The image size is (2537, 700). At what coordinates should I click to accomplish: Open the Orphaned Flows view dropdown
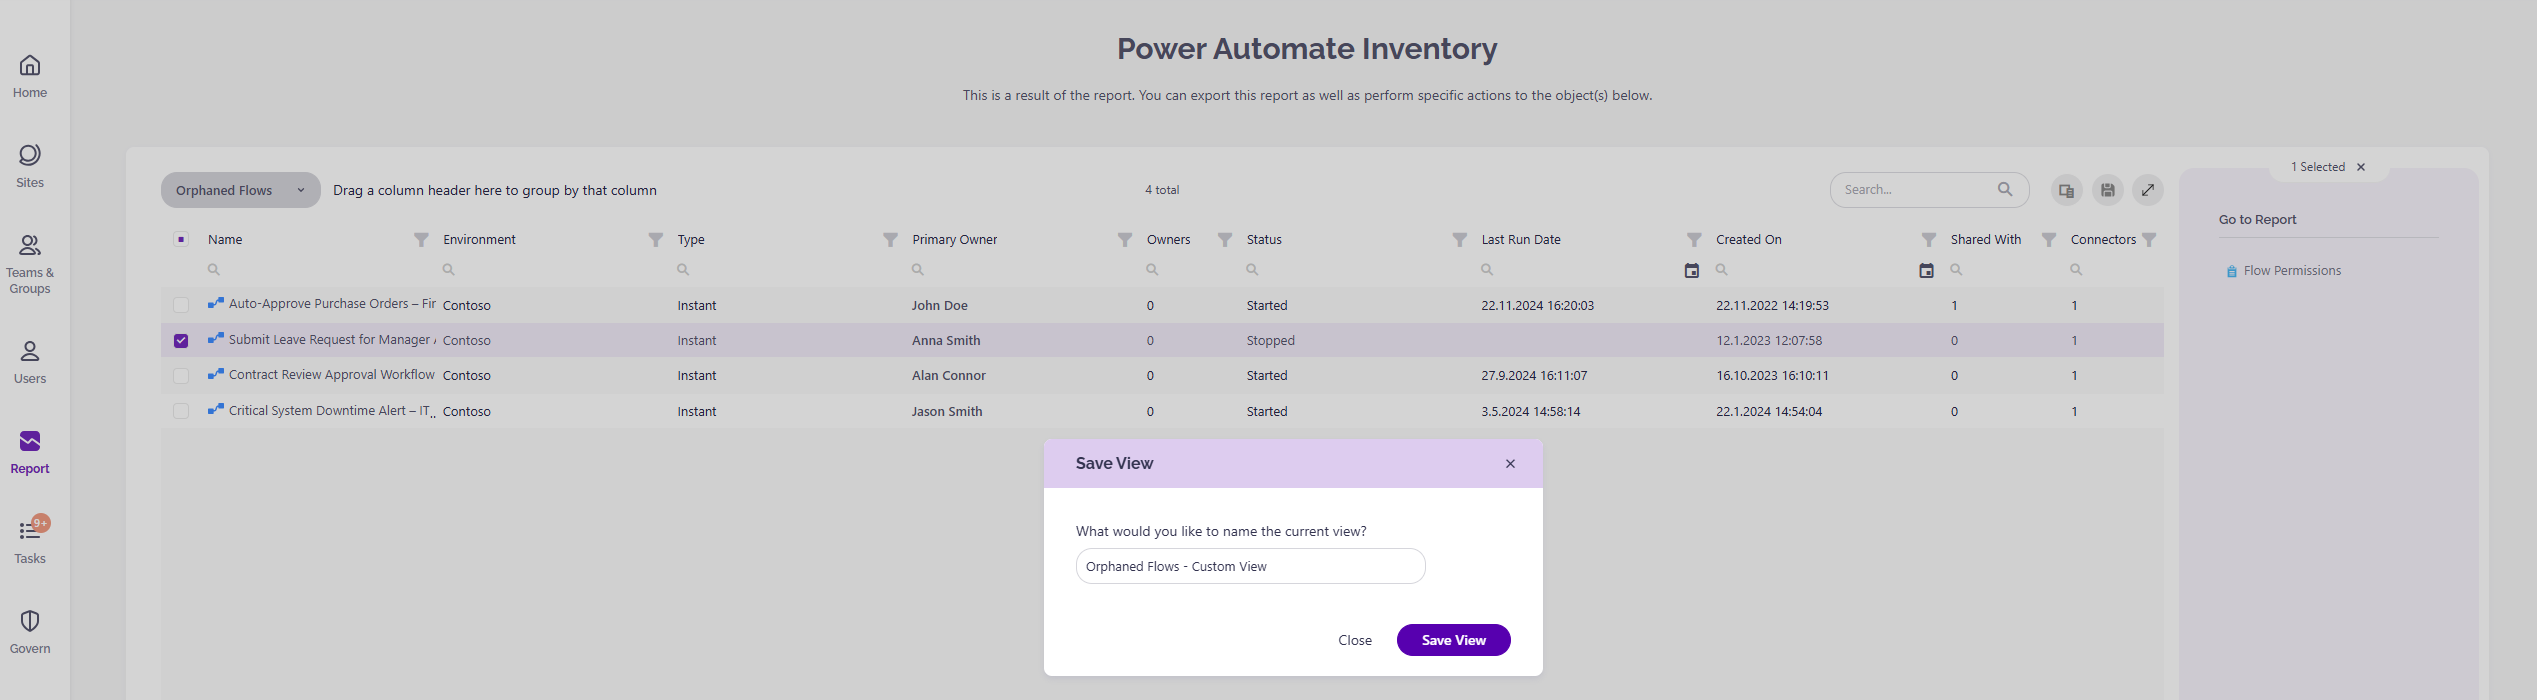[241, 190]
